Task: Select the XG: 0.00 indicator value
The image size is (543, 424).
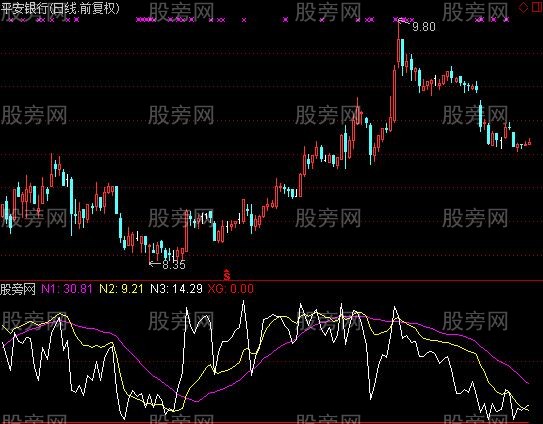Action: coord(231,289)
